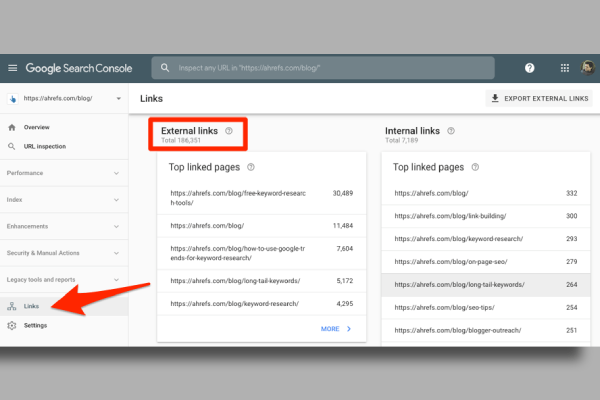Open help info next to Internal links
Screen dimensions: 600x400
pyautogui.click(x=451, y=131)
